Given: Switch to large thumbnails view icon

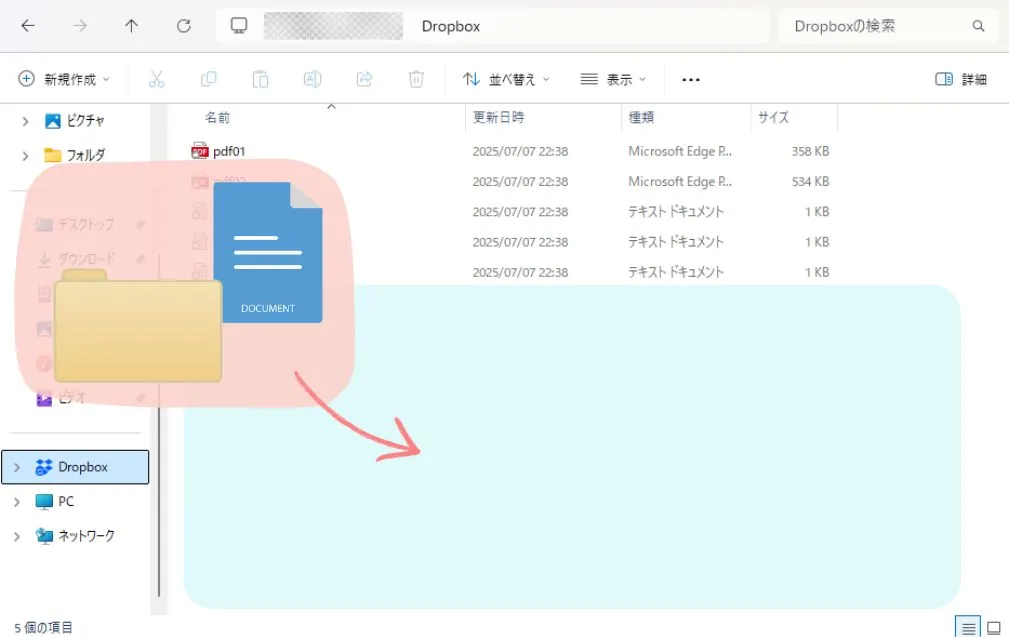Looking at the screenshot, I should [994, 627].
